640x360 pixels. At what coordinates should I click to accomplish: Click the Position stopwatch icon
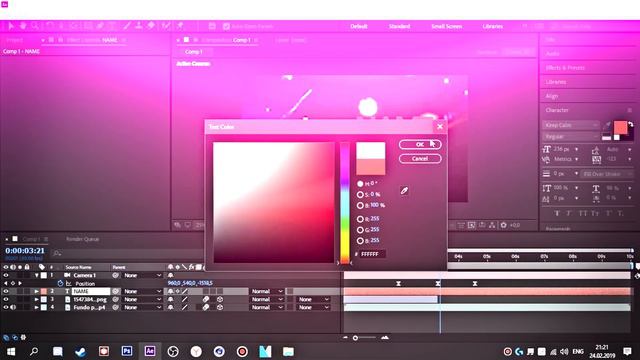coord(60,283)
